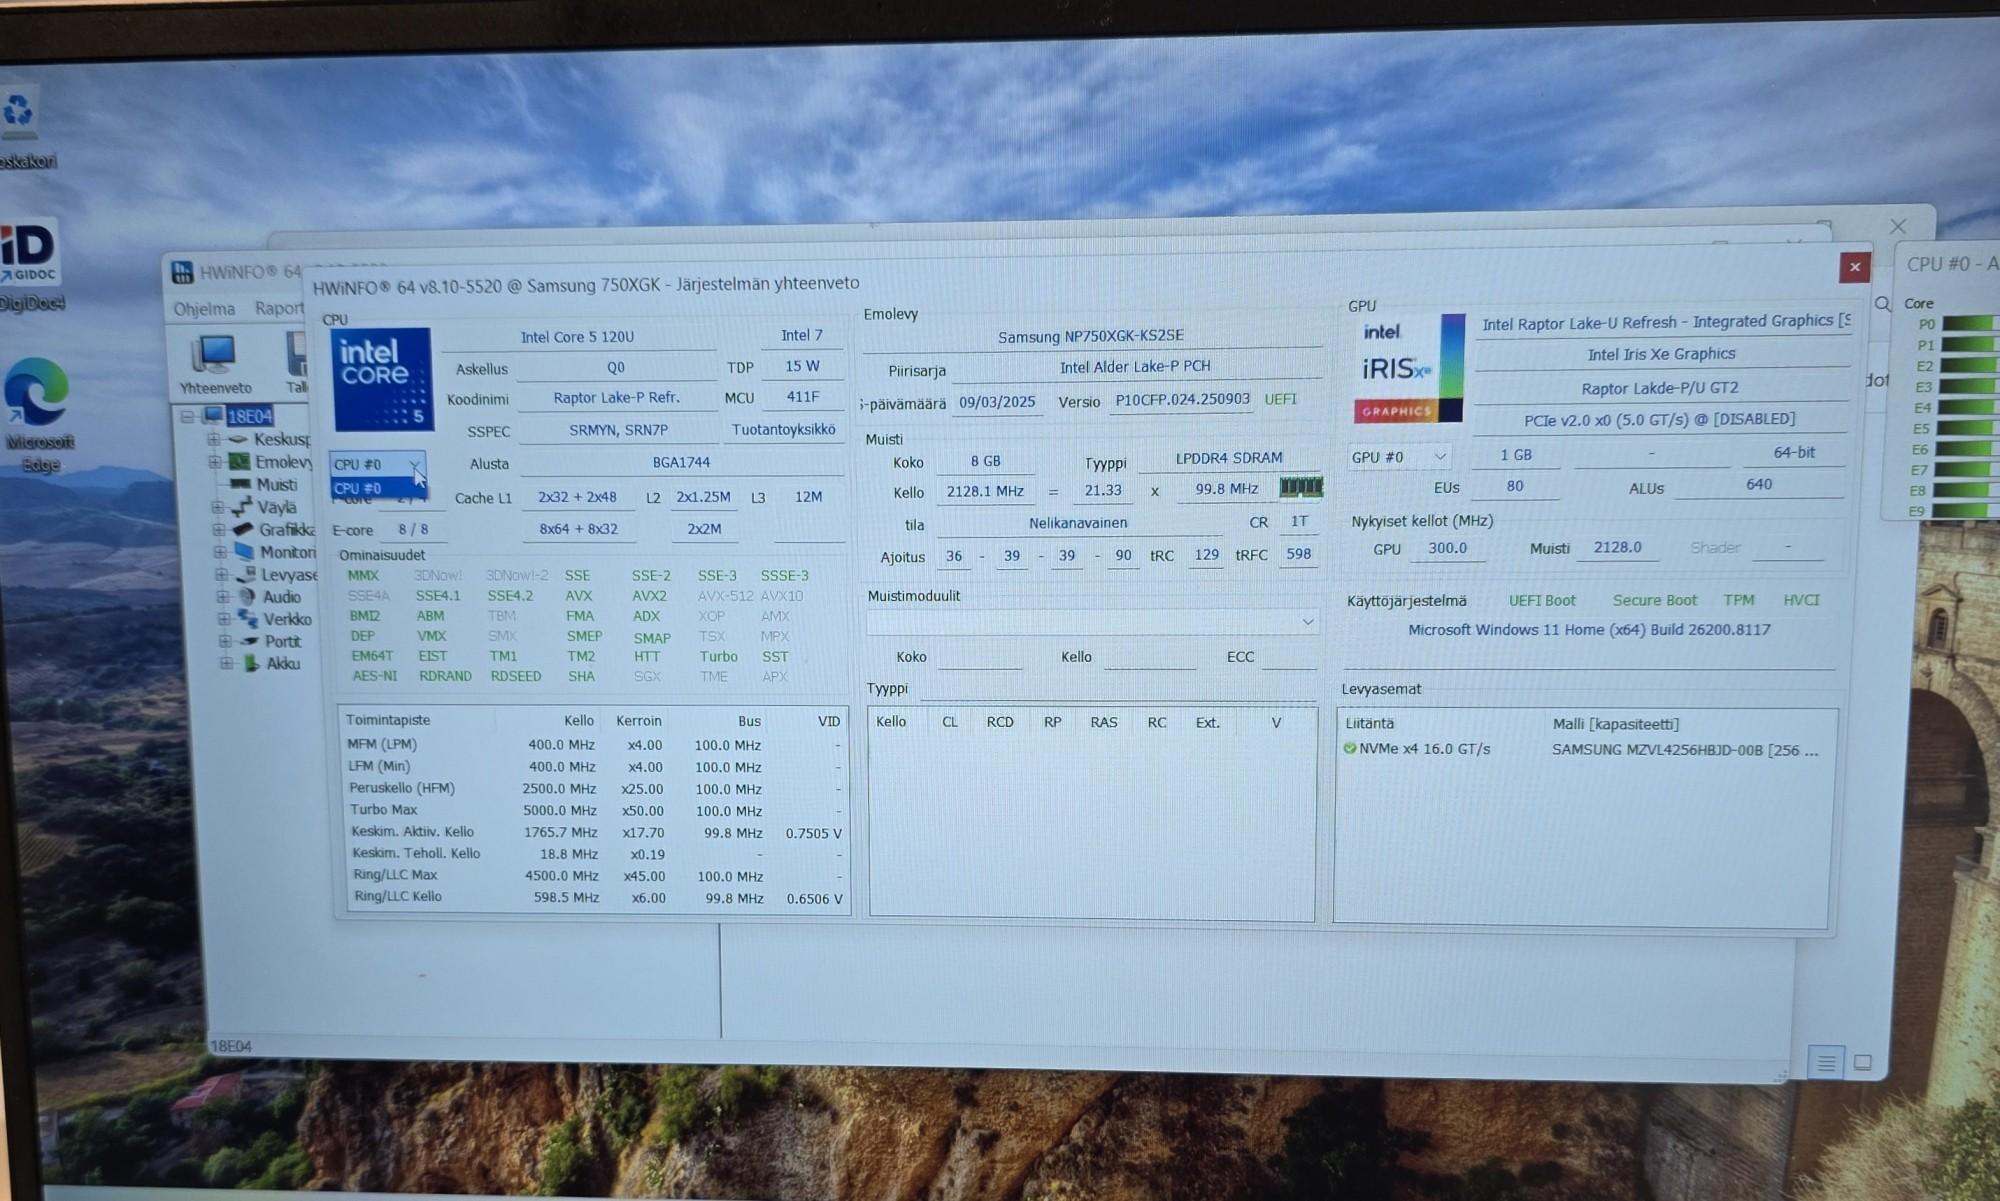
Task: Click the Grafiikka graphics card icon
Action: point(243,529)
